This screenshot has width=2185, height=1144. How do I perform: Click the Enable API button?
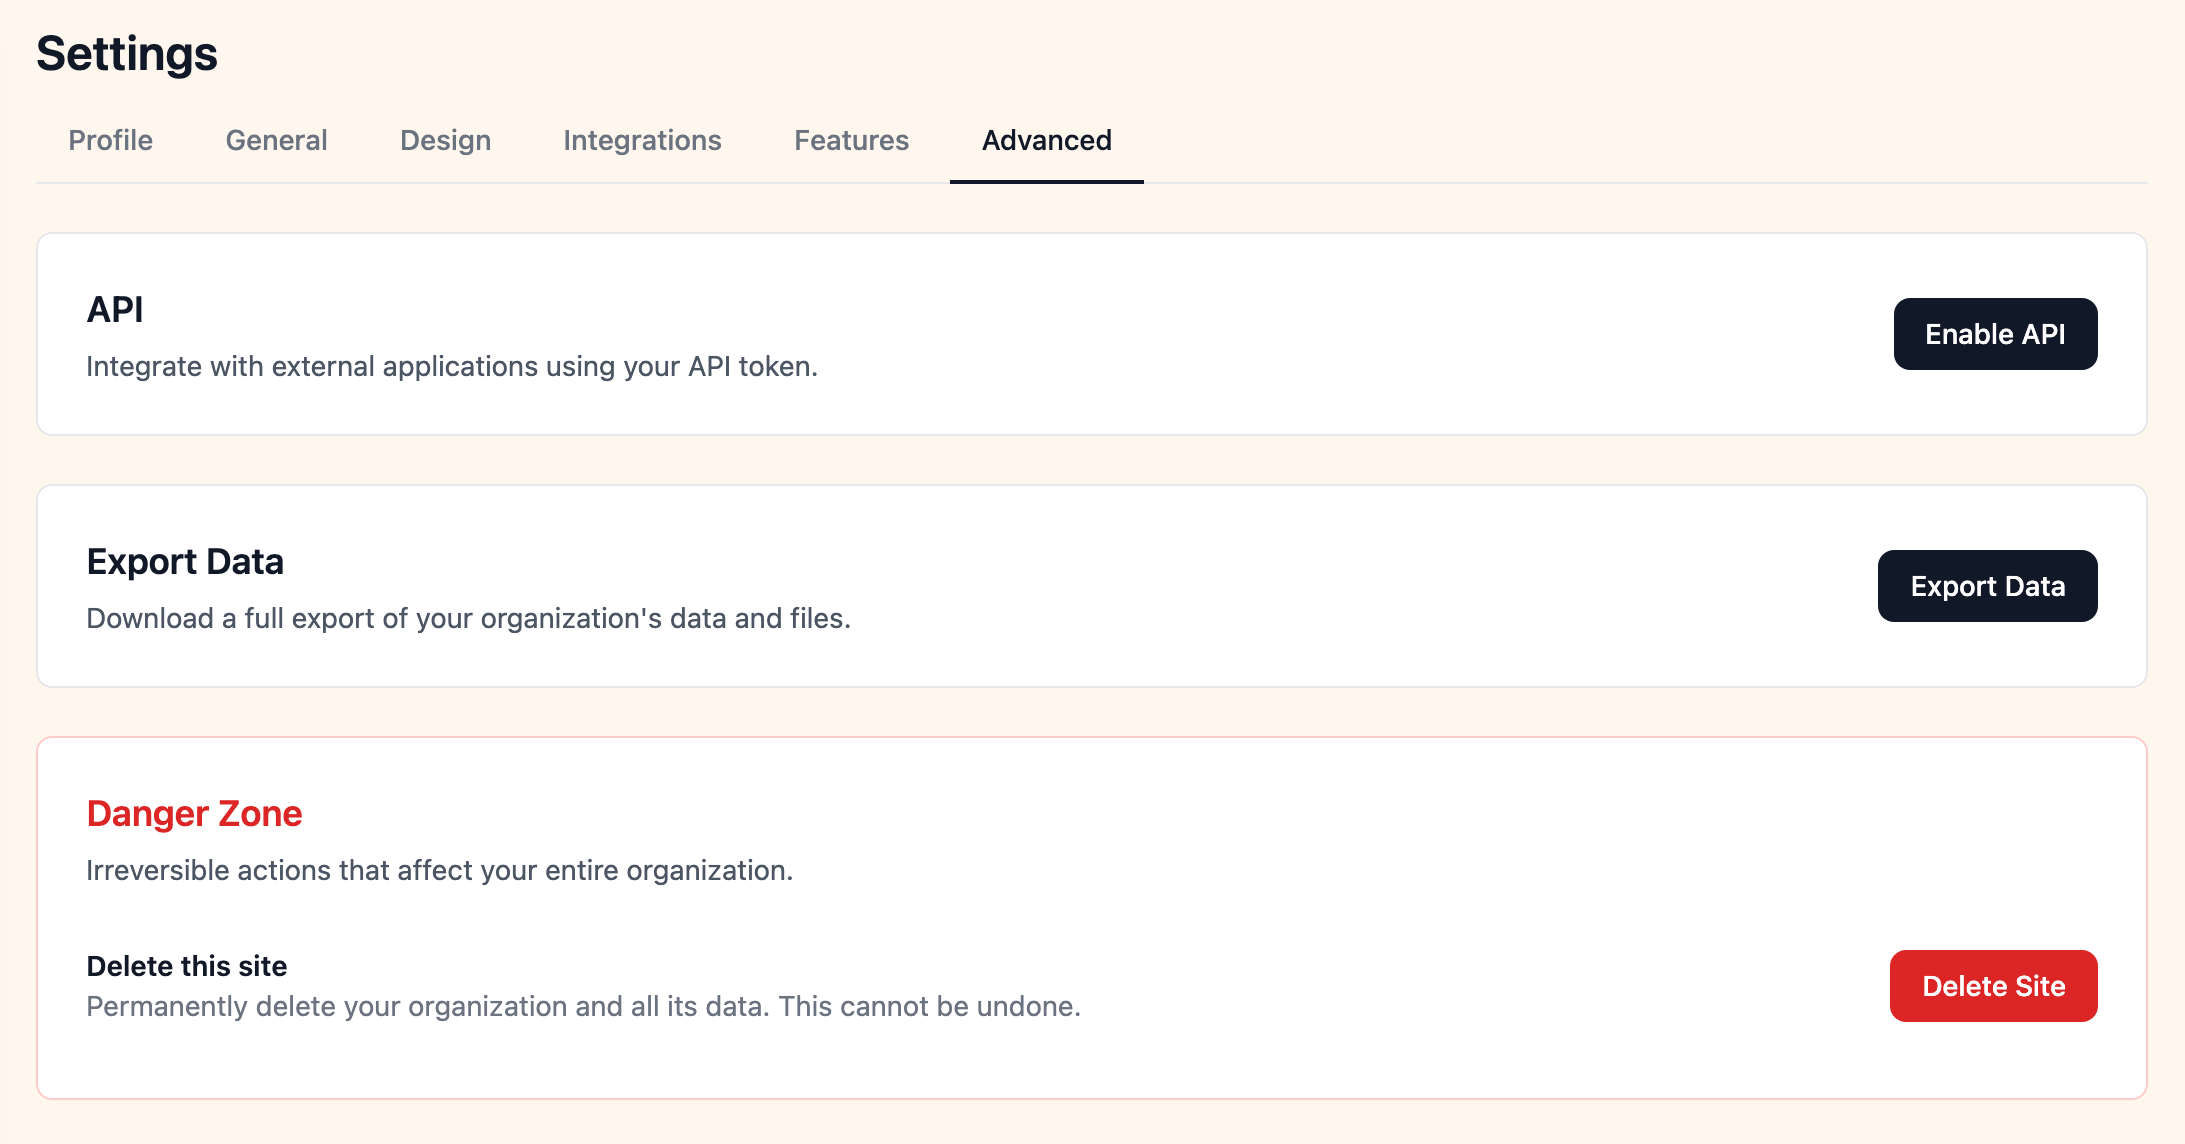click(1995, 334)
